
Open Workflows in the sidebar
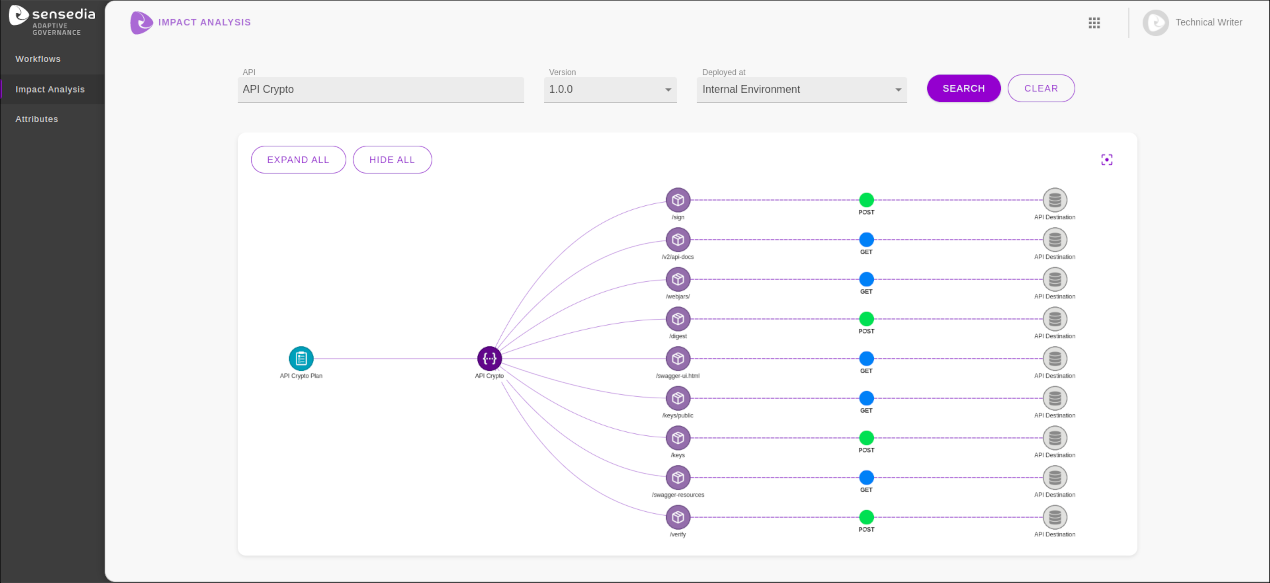click(38, 59)
